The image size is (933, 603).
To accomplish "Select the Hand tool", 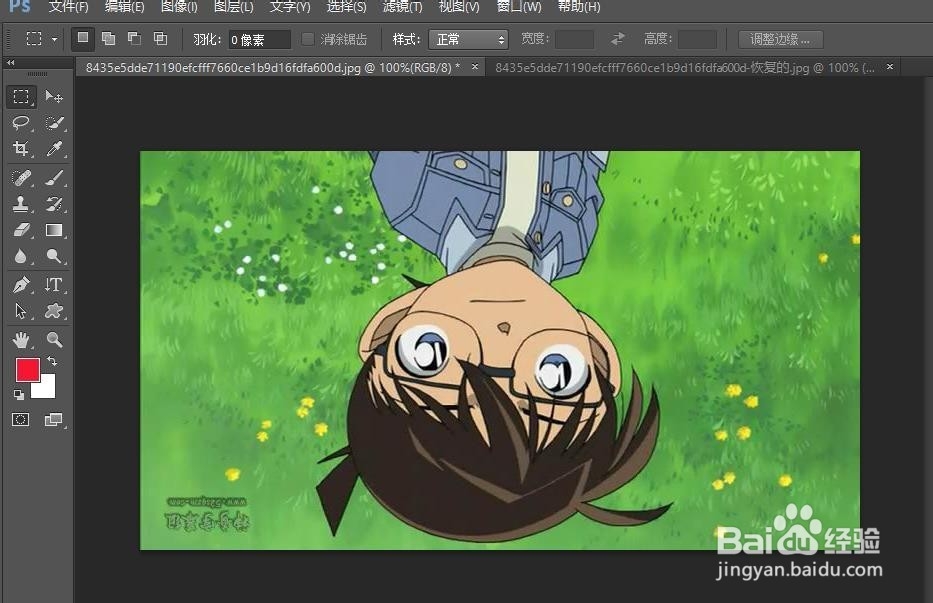I will click(21, 339).
